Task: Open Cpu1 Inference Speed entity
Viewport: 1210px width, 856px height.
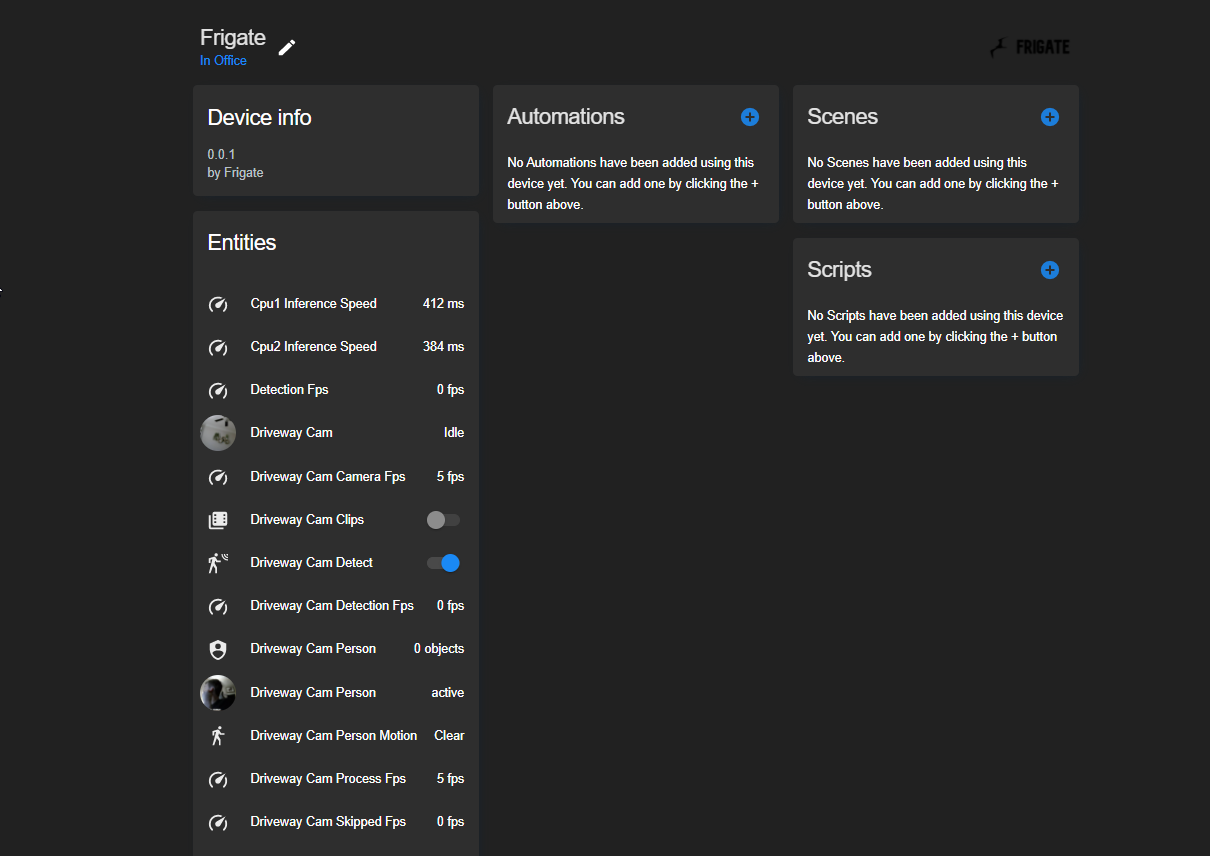Action: 313,304
